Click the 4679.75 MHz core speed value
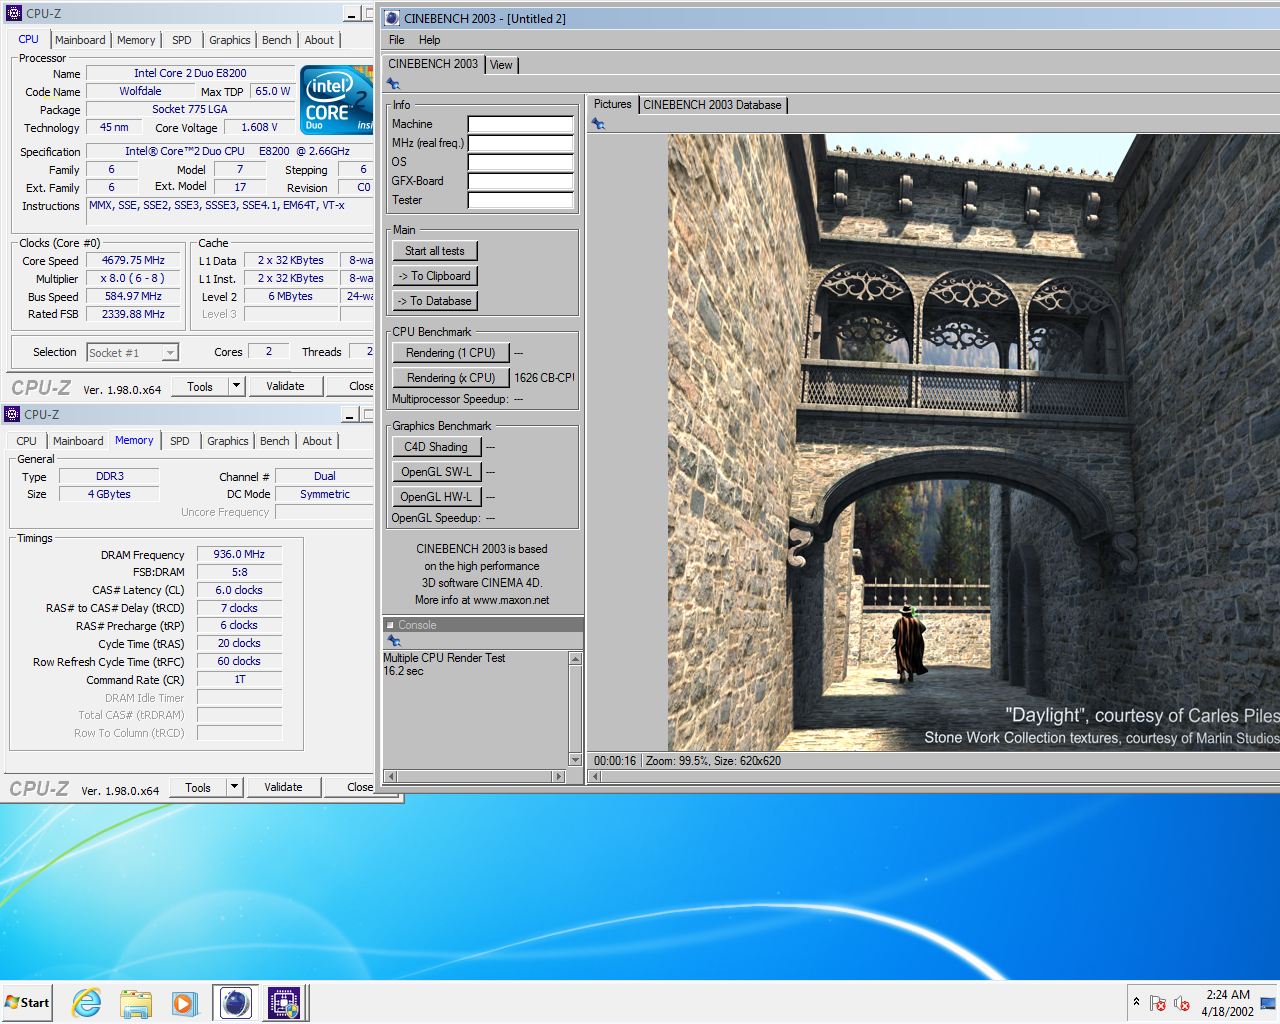This screenshot has width=1280, height=1024. 133,260
